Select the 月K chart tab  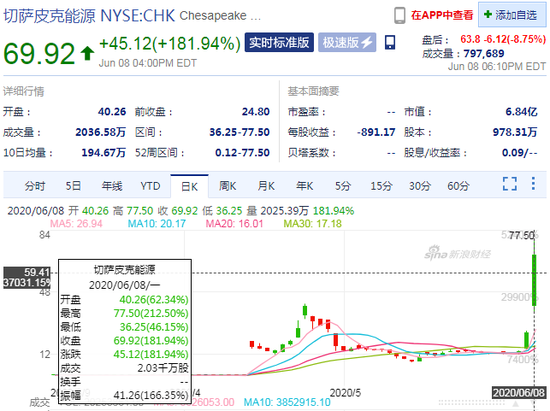(266, 186)
